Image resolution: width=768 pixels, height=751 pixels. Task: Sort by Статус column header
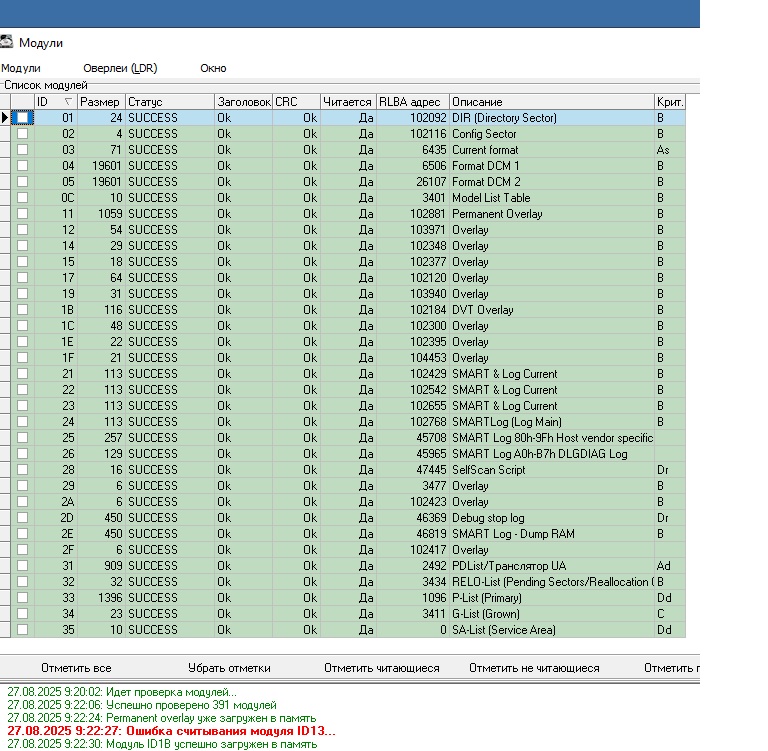(x=169, y=102)
